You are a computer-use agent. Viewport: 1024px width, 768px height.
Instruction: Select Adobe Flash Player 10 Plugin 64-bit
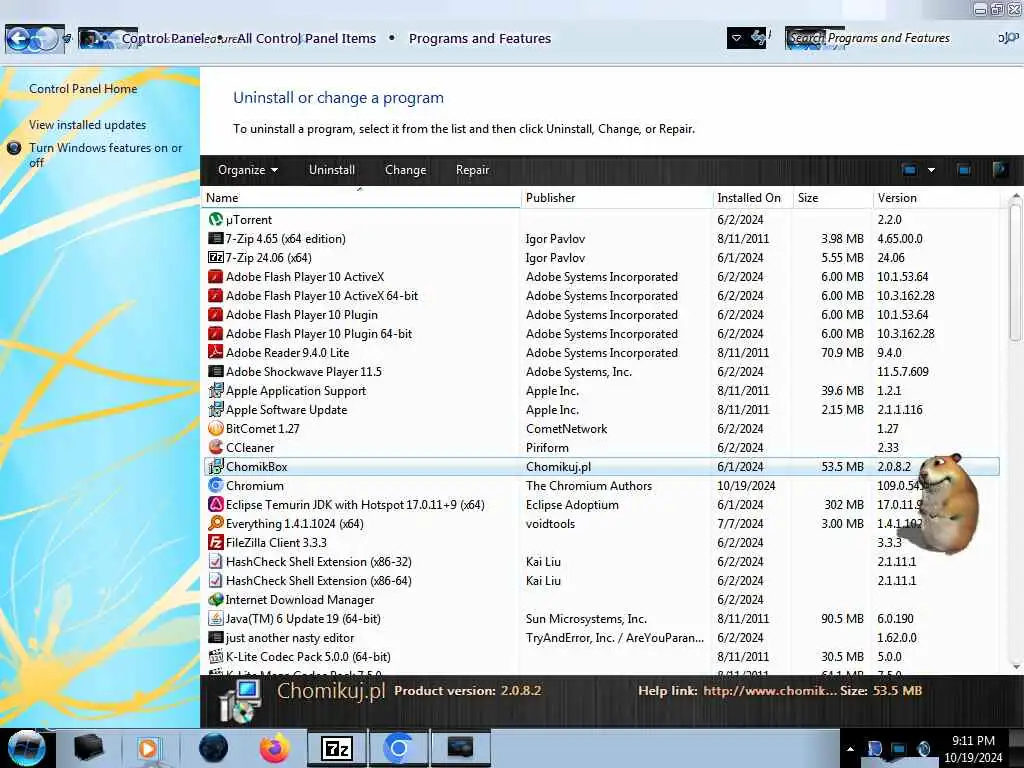(x=601, y=334)
